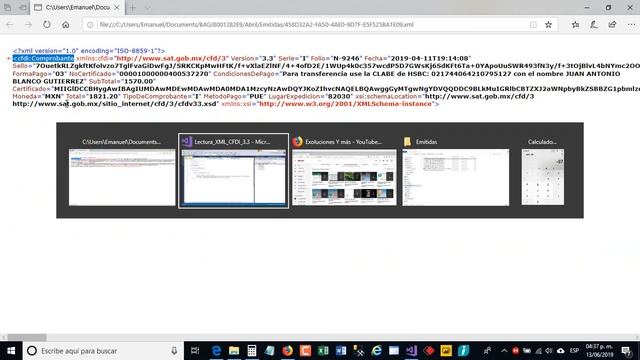Image resolution: width=640 pixels, height=360 pixels.
Task: Share this page icon in Edge
Action: (x=612, y=25)
